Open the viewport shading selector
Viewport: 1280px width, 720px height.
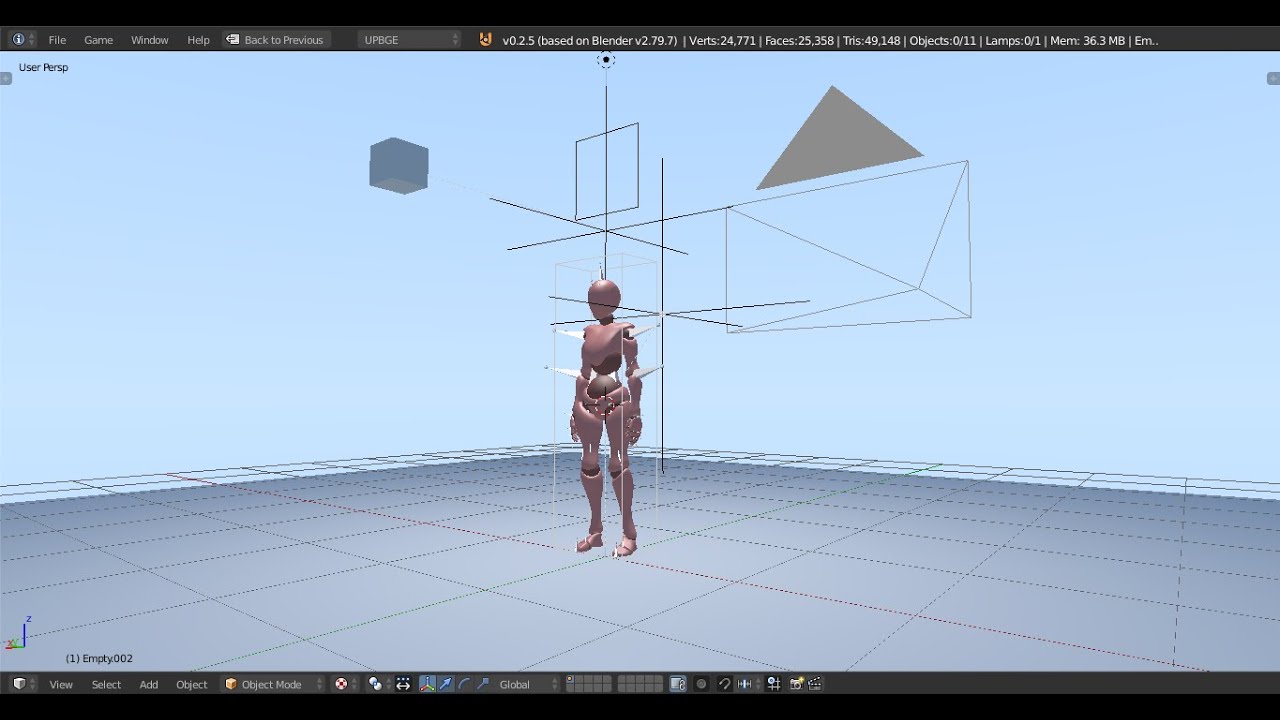pos(346,684)
